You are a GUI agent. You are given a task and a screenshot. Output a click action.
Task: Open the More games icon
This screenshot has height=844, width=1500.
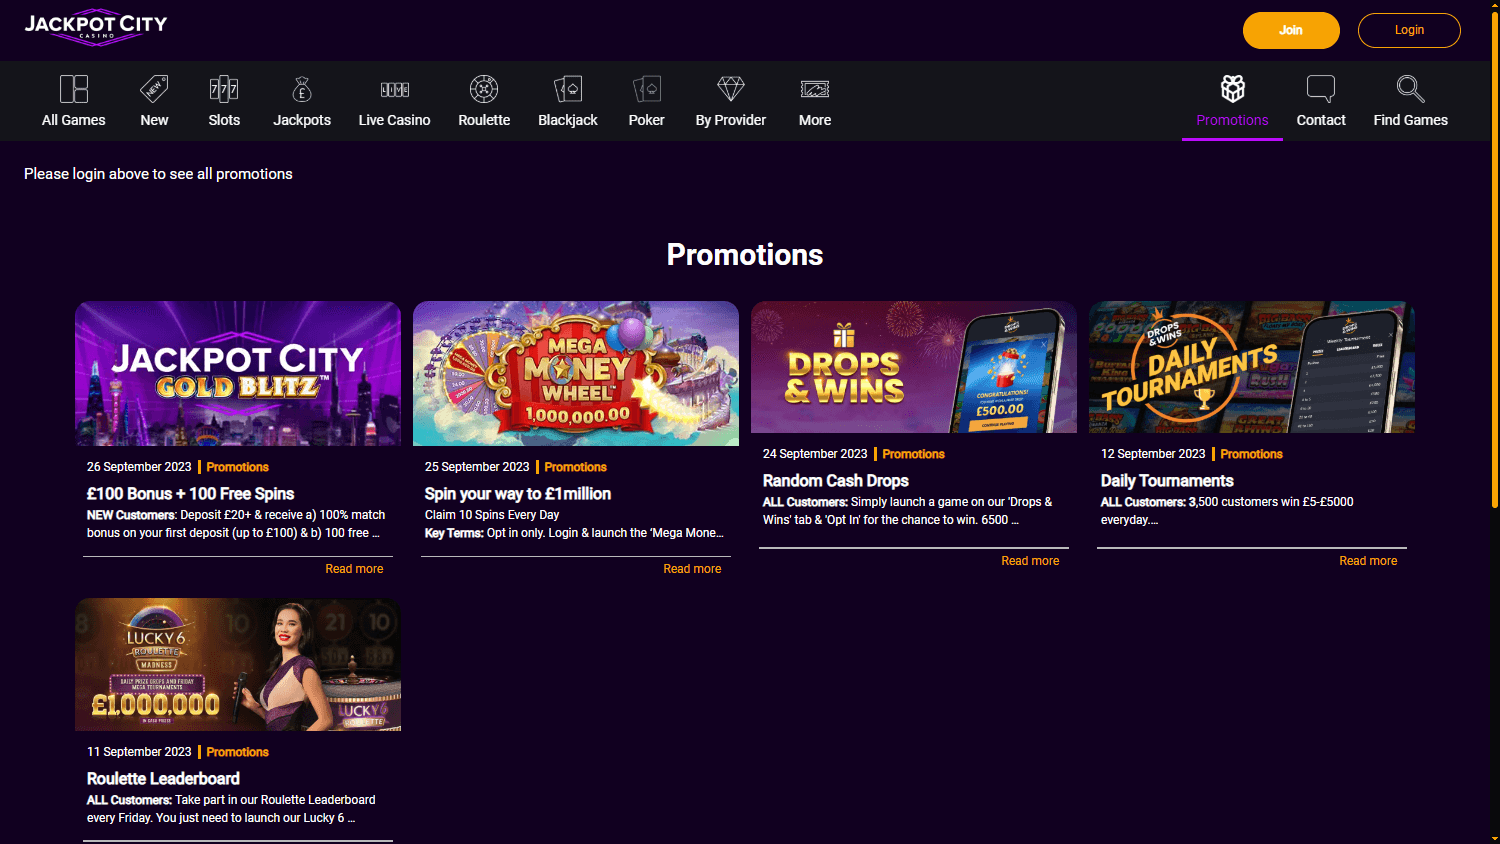(815, 89)
